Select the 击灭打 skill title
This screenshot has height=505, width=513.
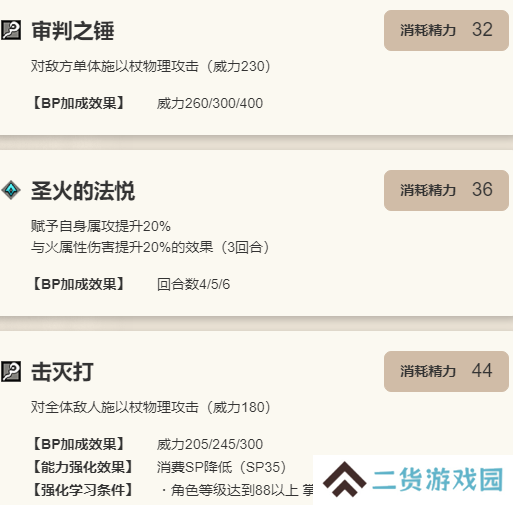tap(62, 372)
